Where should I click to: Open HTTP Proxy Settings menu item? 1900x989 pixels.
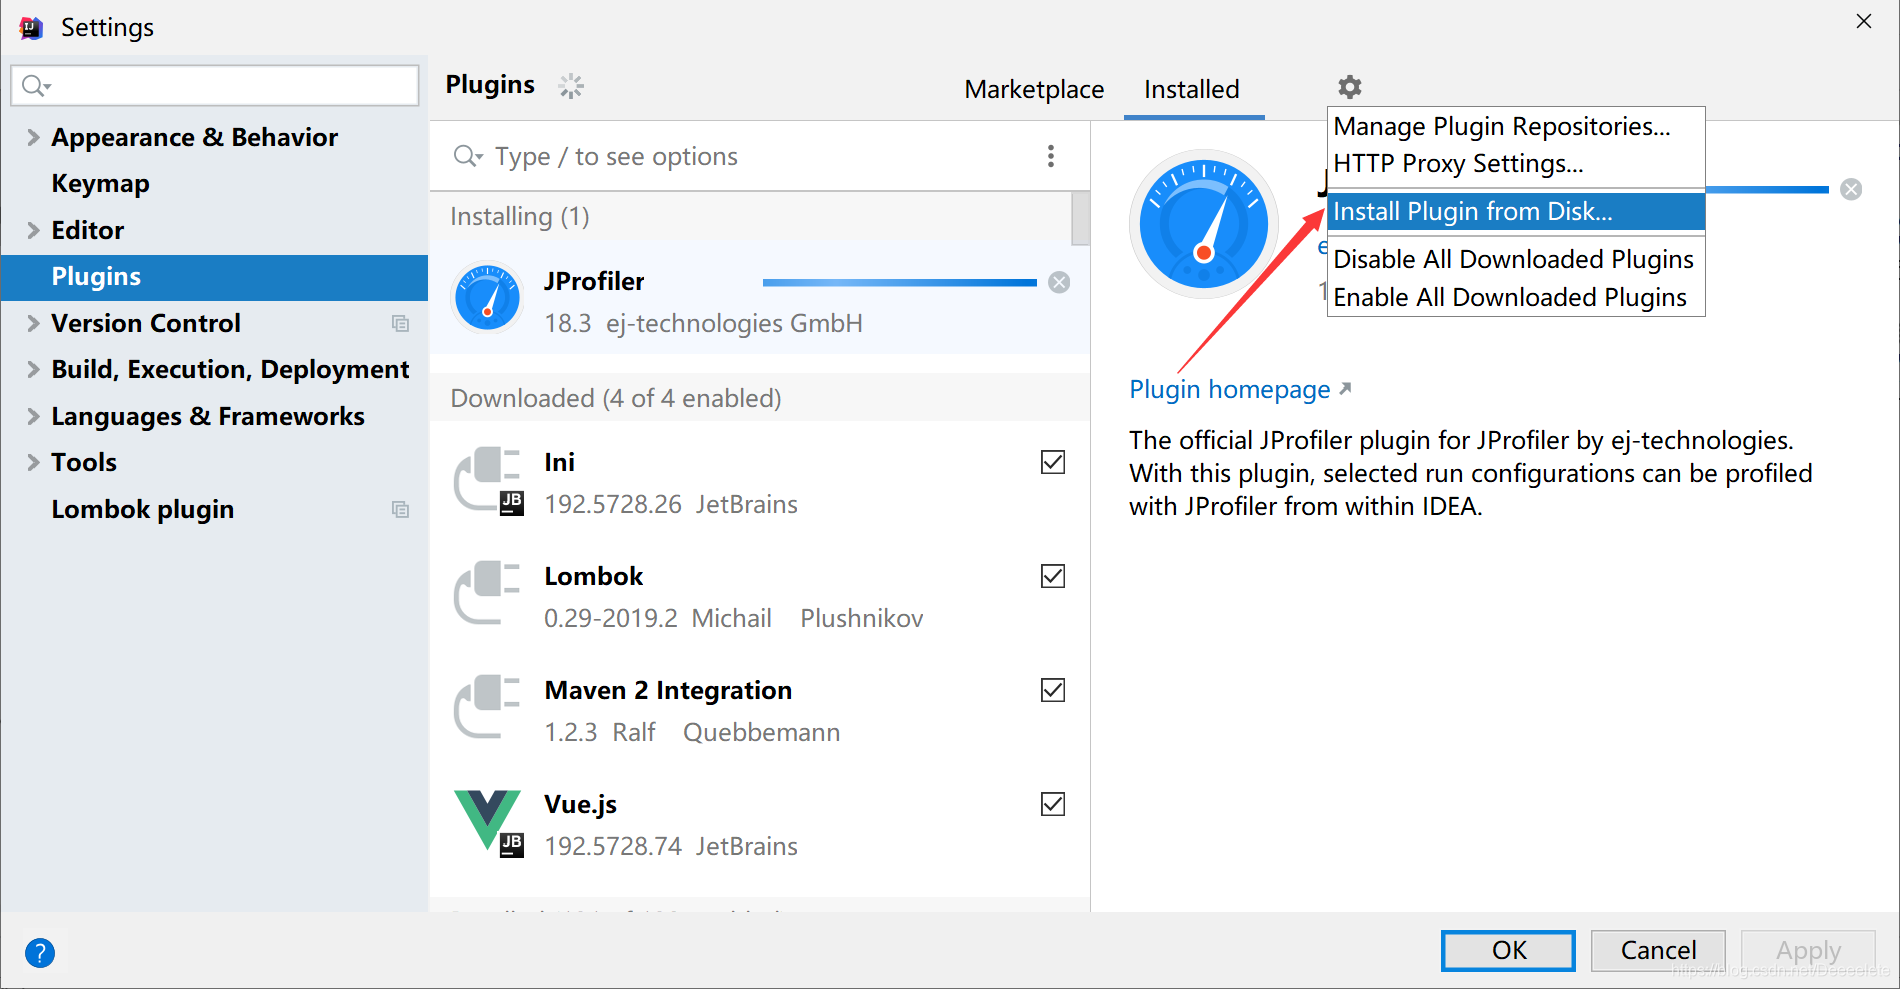point(1516,164)
